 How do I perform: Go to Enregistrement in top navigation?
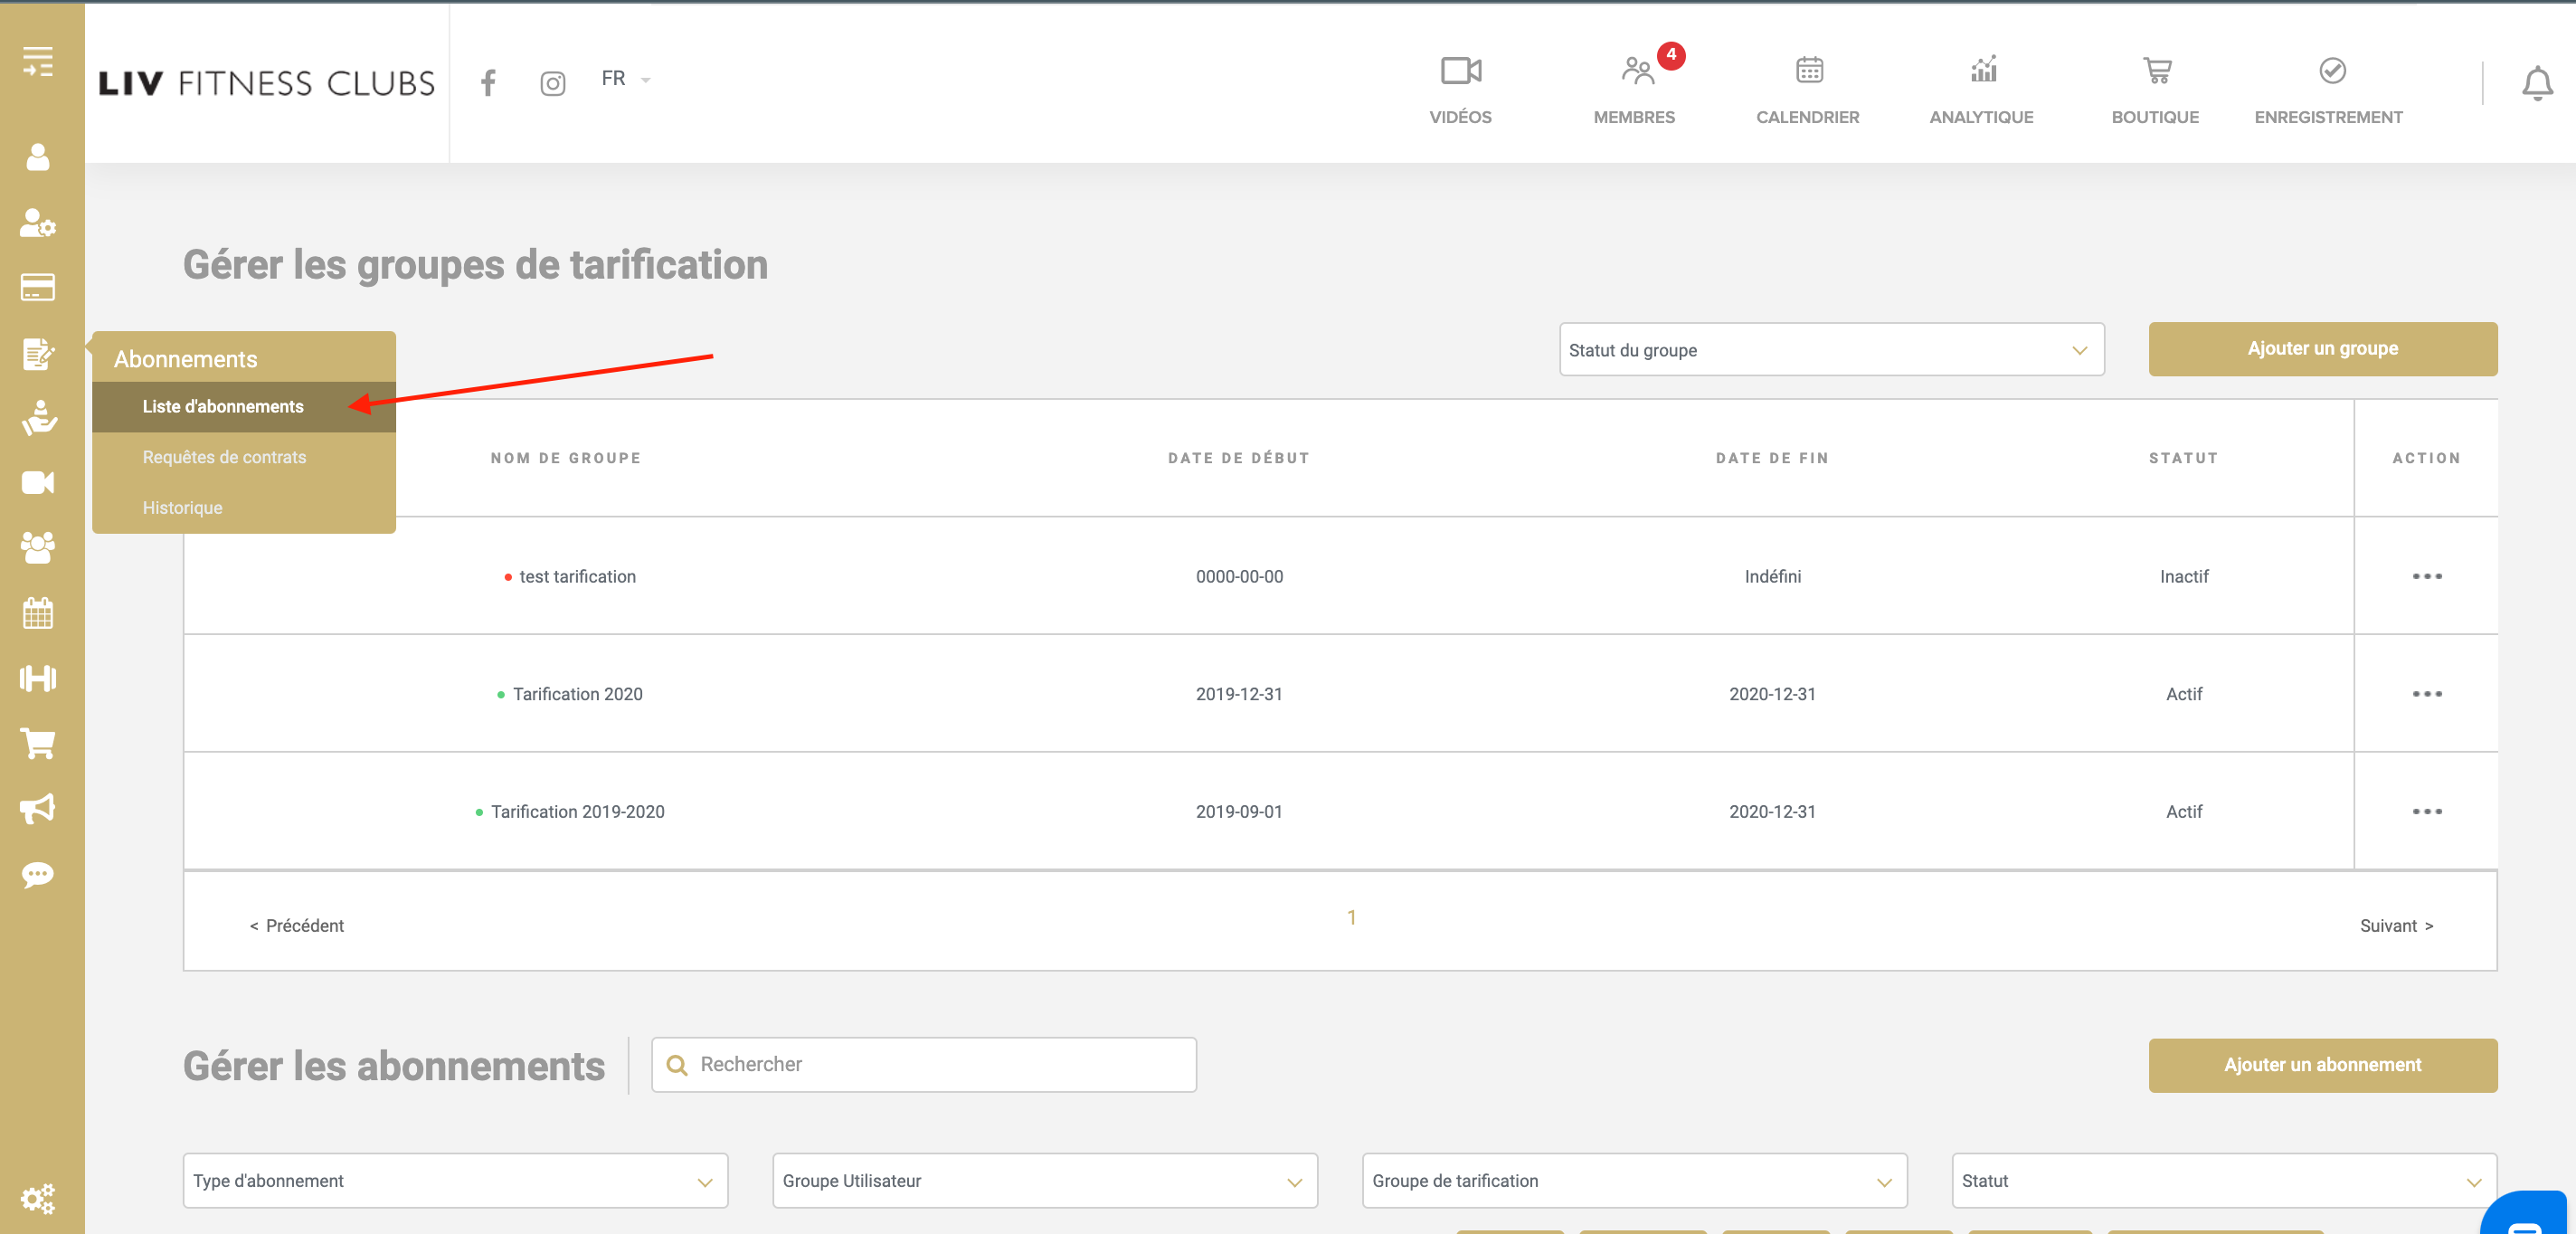click(2328, 90)
